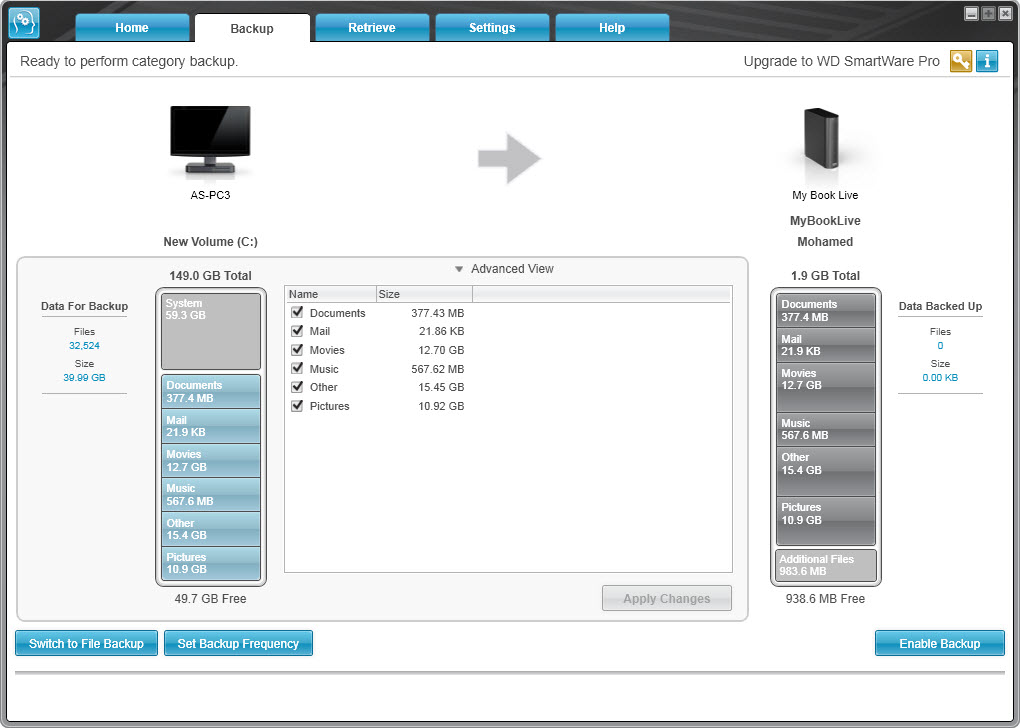Screen dimensions: 1020x728
Task: Go to the Settings tab
Action: 492,28
